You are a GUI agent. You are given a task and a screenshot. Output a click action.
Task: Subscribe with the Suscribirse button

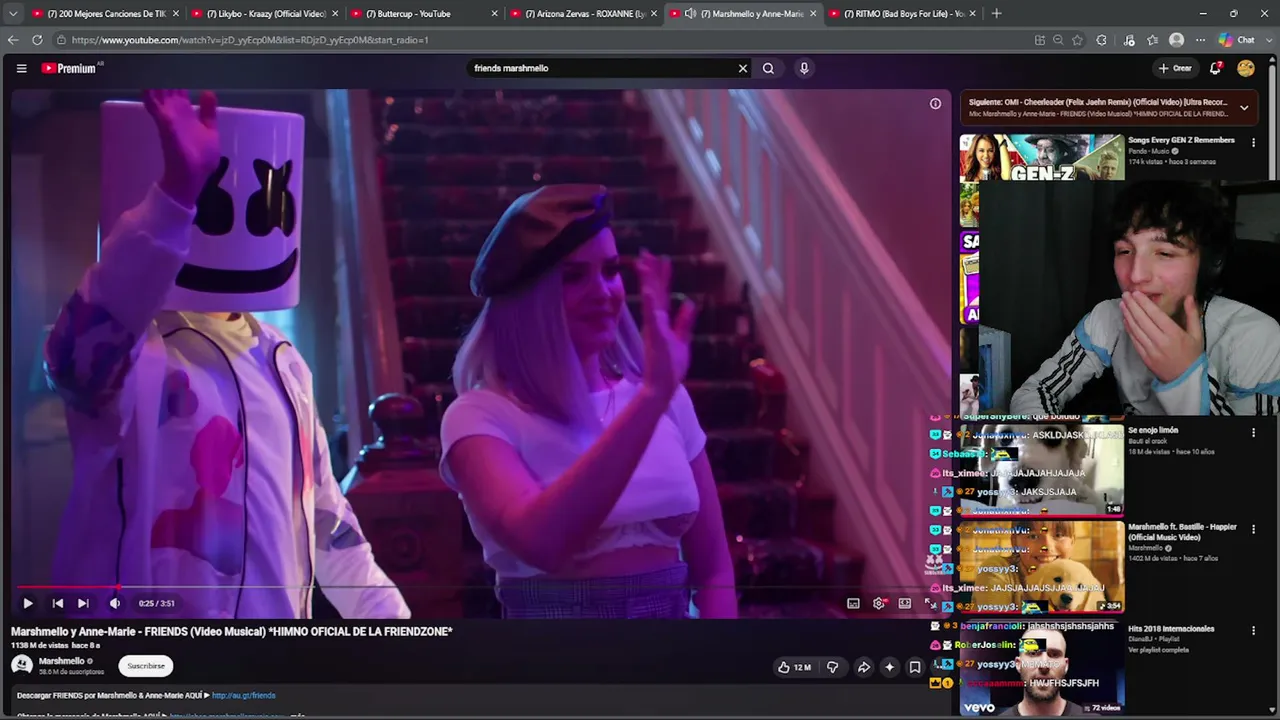[x=146, y=666]
